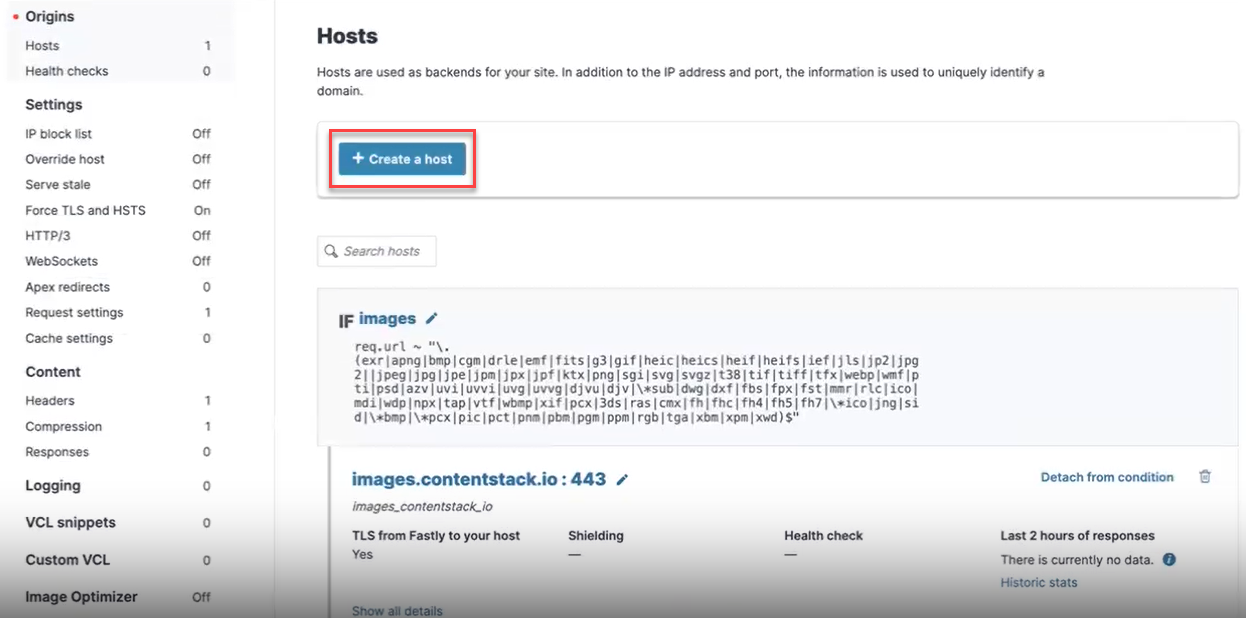Open Health checks in sidebar

click(67, 71)
